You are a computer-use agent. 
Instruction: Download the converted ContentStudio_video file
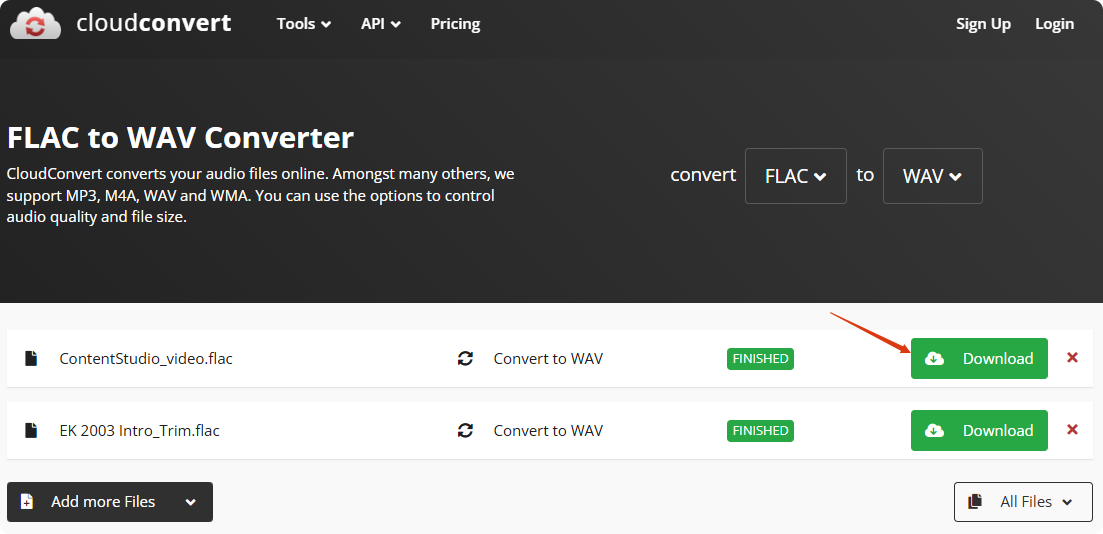pos(979,358)
